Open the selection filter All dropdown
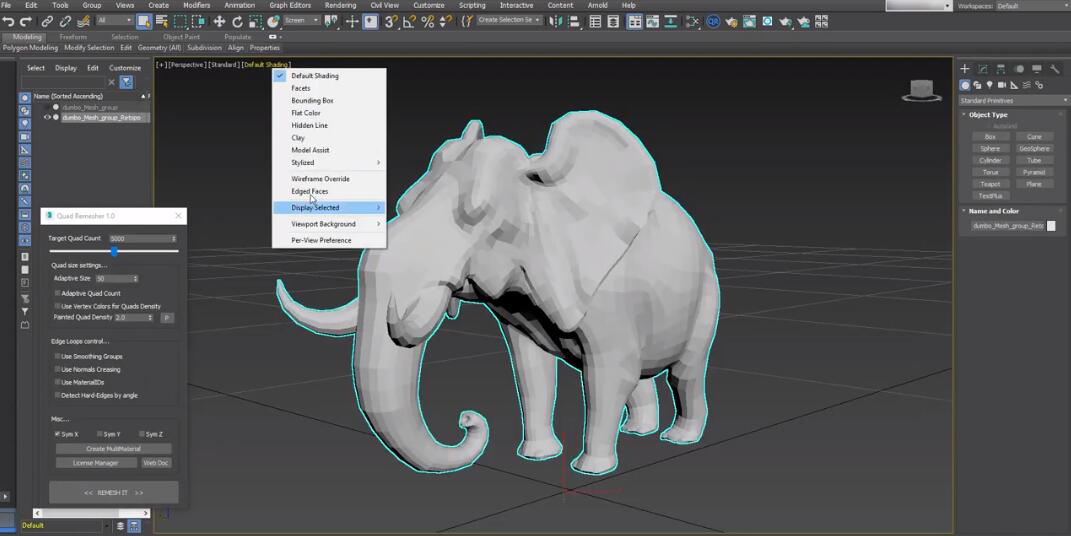Image resolution: width=1071 pixels, height=536 pixels. click(x=114, y=21)
